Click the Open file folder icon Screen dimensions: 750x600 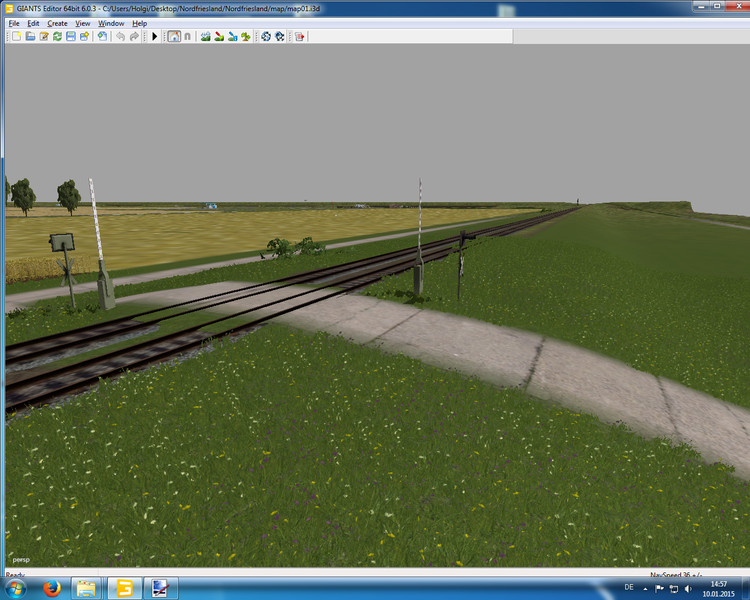coord(30,36)
